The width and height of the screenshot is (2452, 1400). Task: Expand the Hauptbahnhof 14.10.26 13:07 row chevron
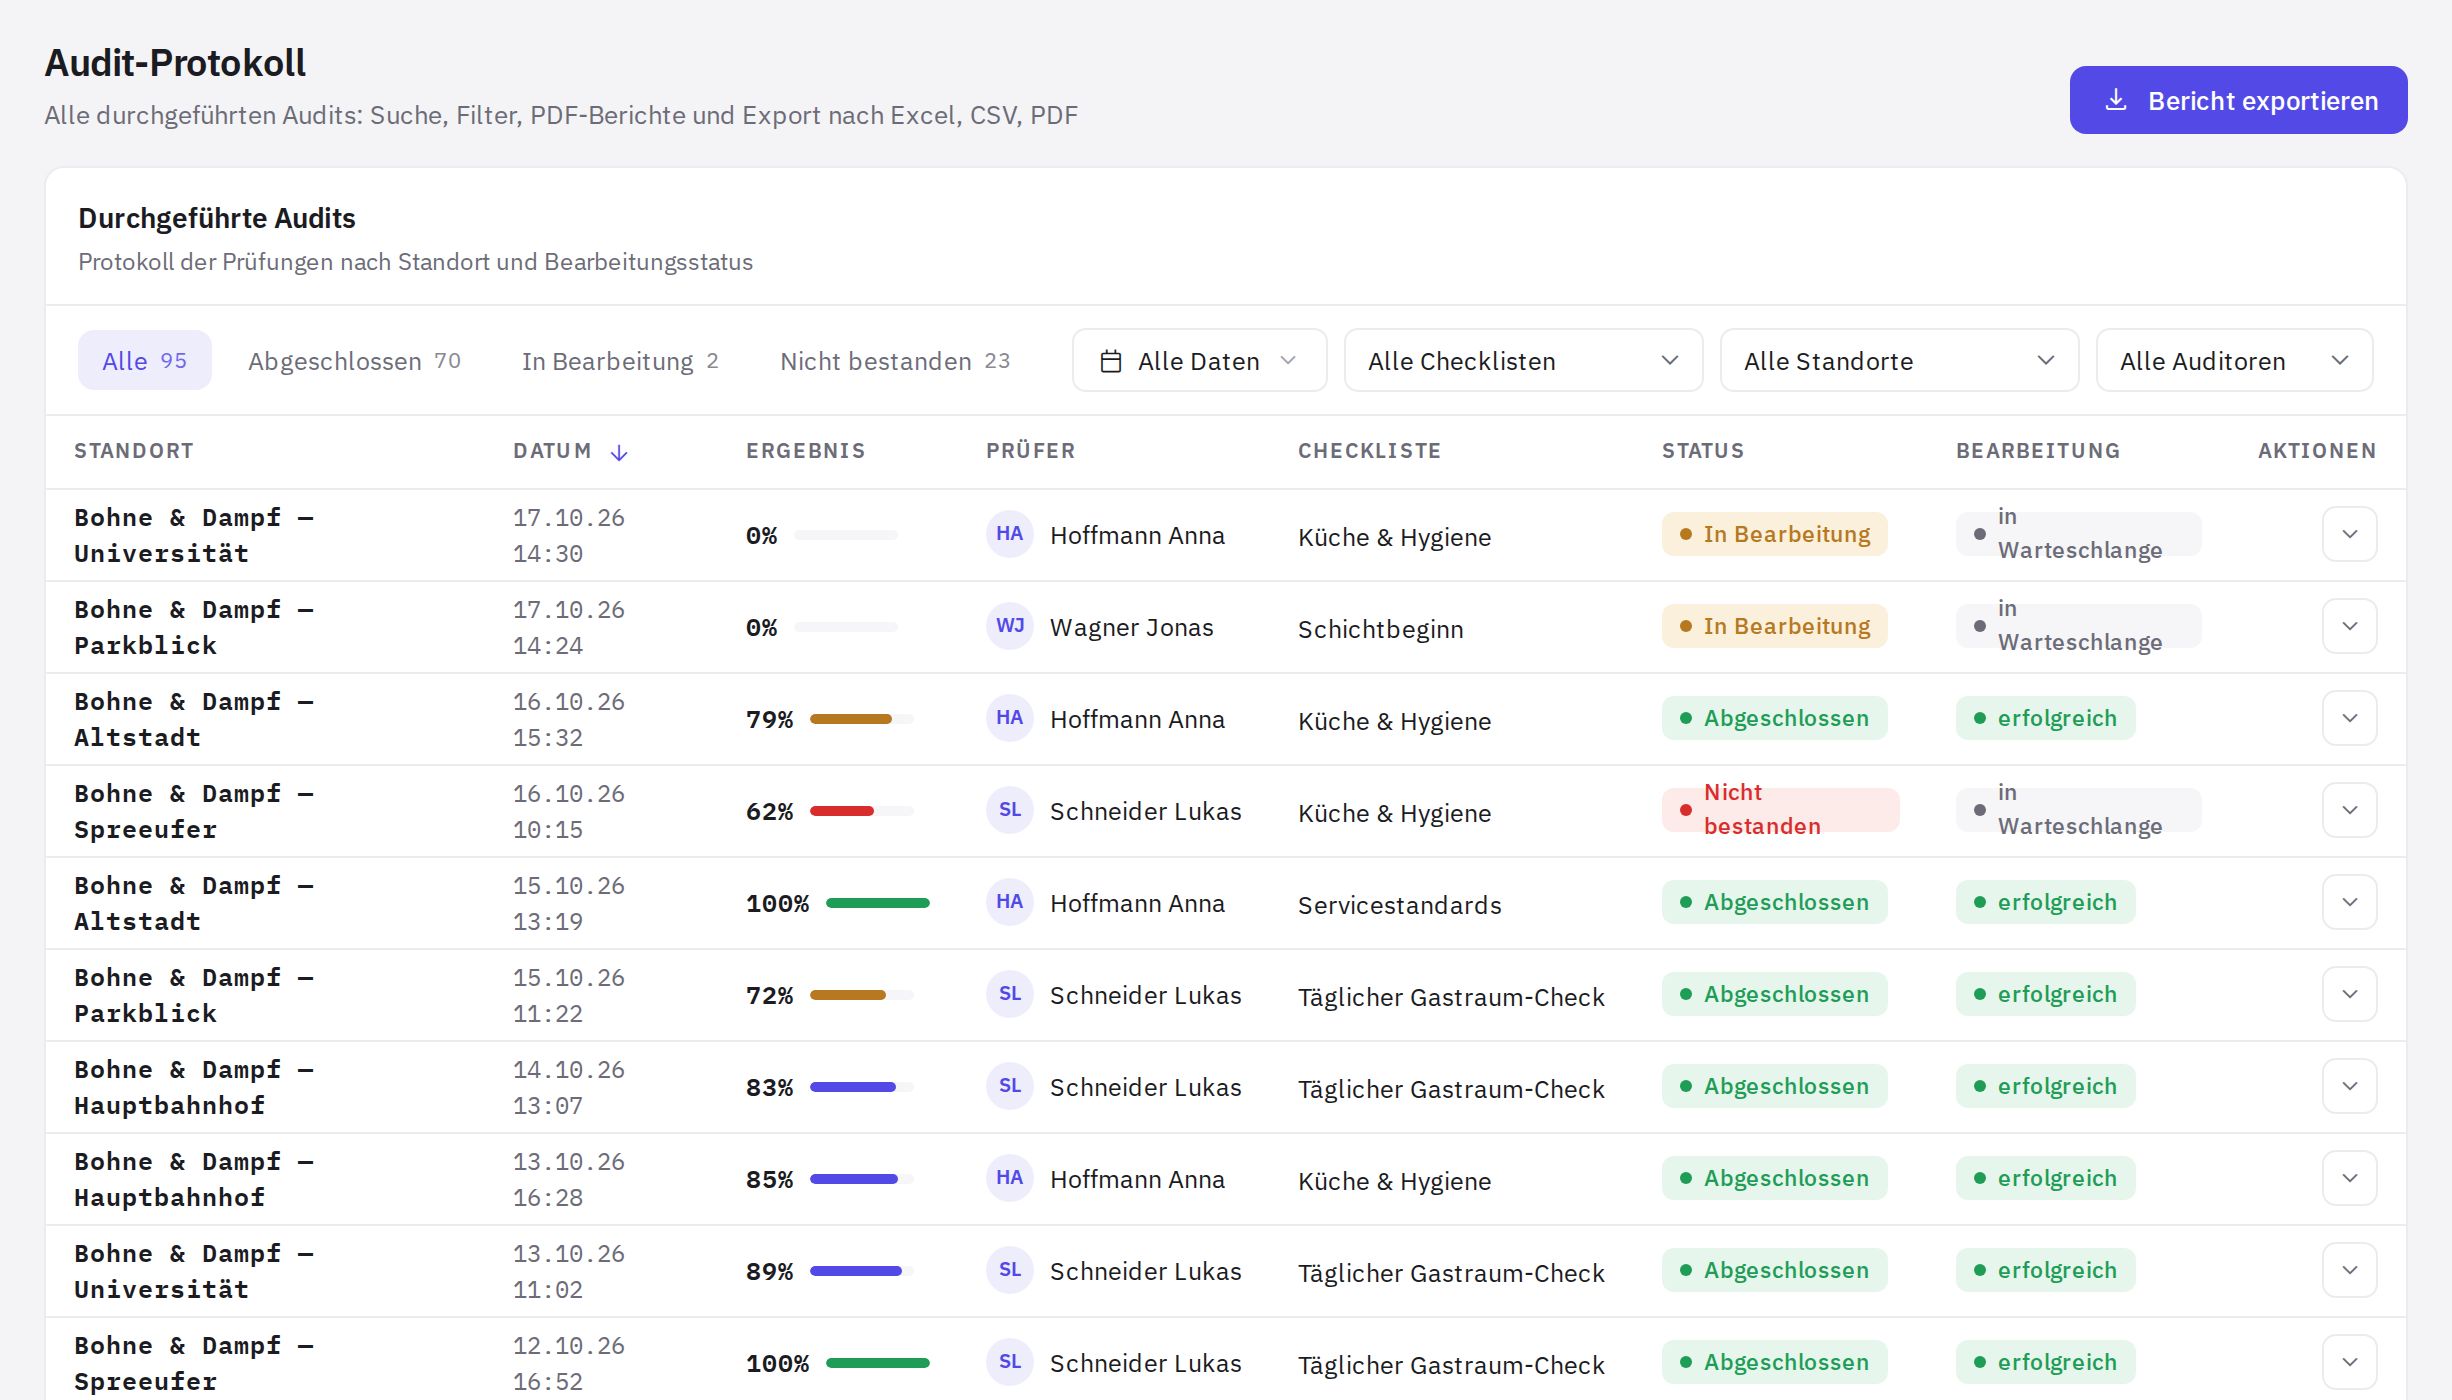pyautogui.click(x=2349, y=1086)
